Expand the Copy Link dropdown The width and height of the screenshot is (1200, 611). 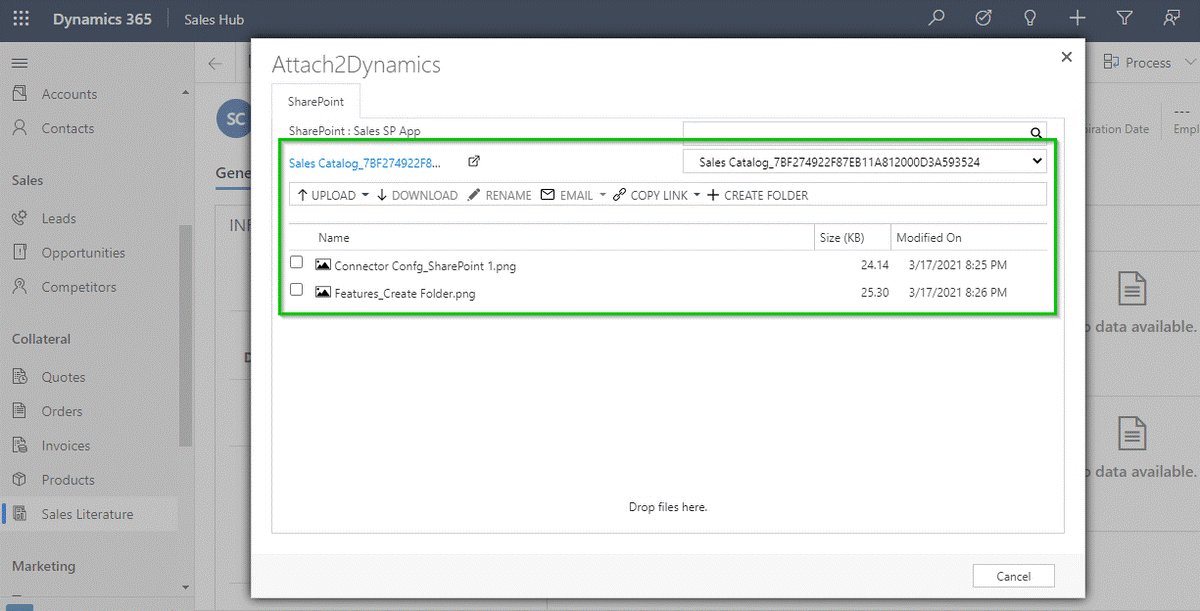click(697, 195)
